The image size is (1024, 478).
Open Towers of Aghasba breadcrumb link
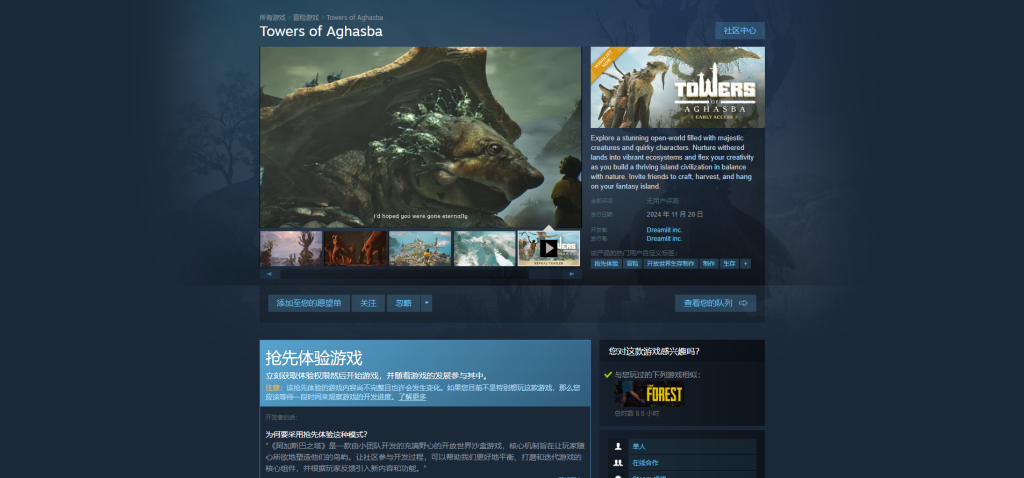[x=355, y=18]
